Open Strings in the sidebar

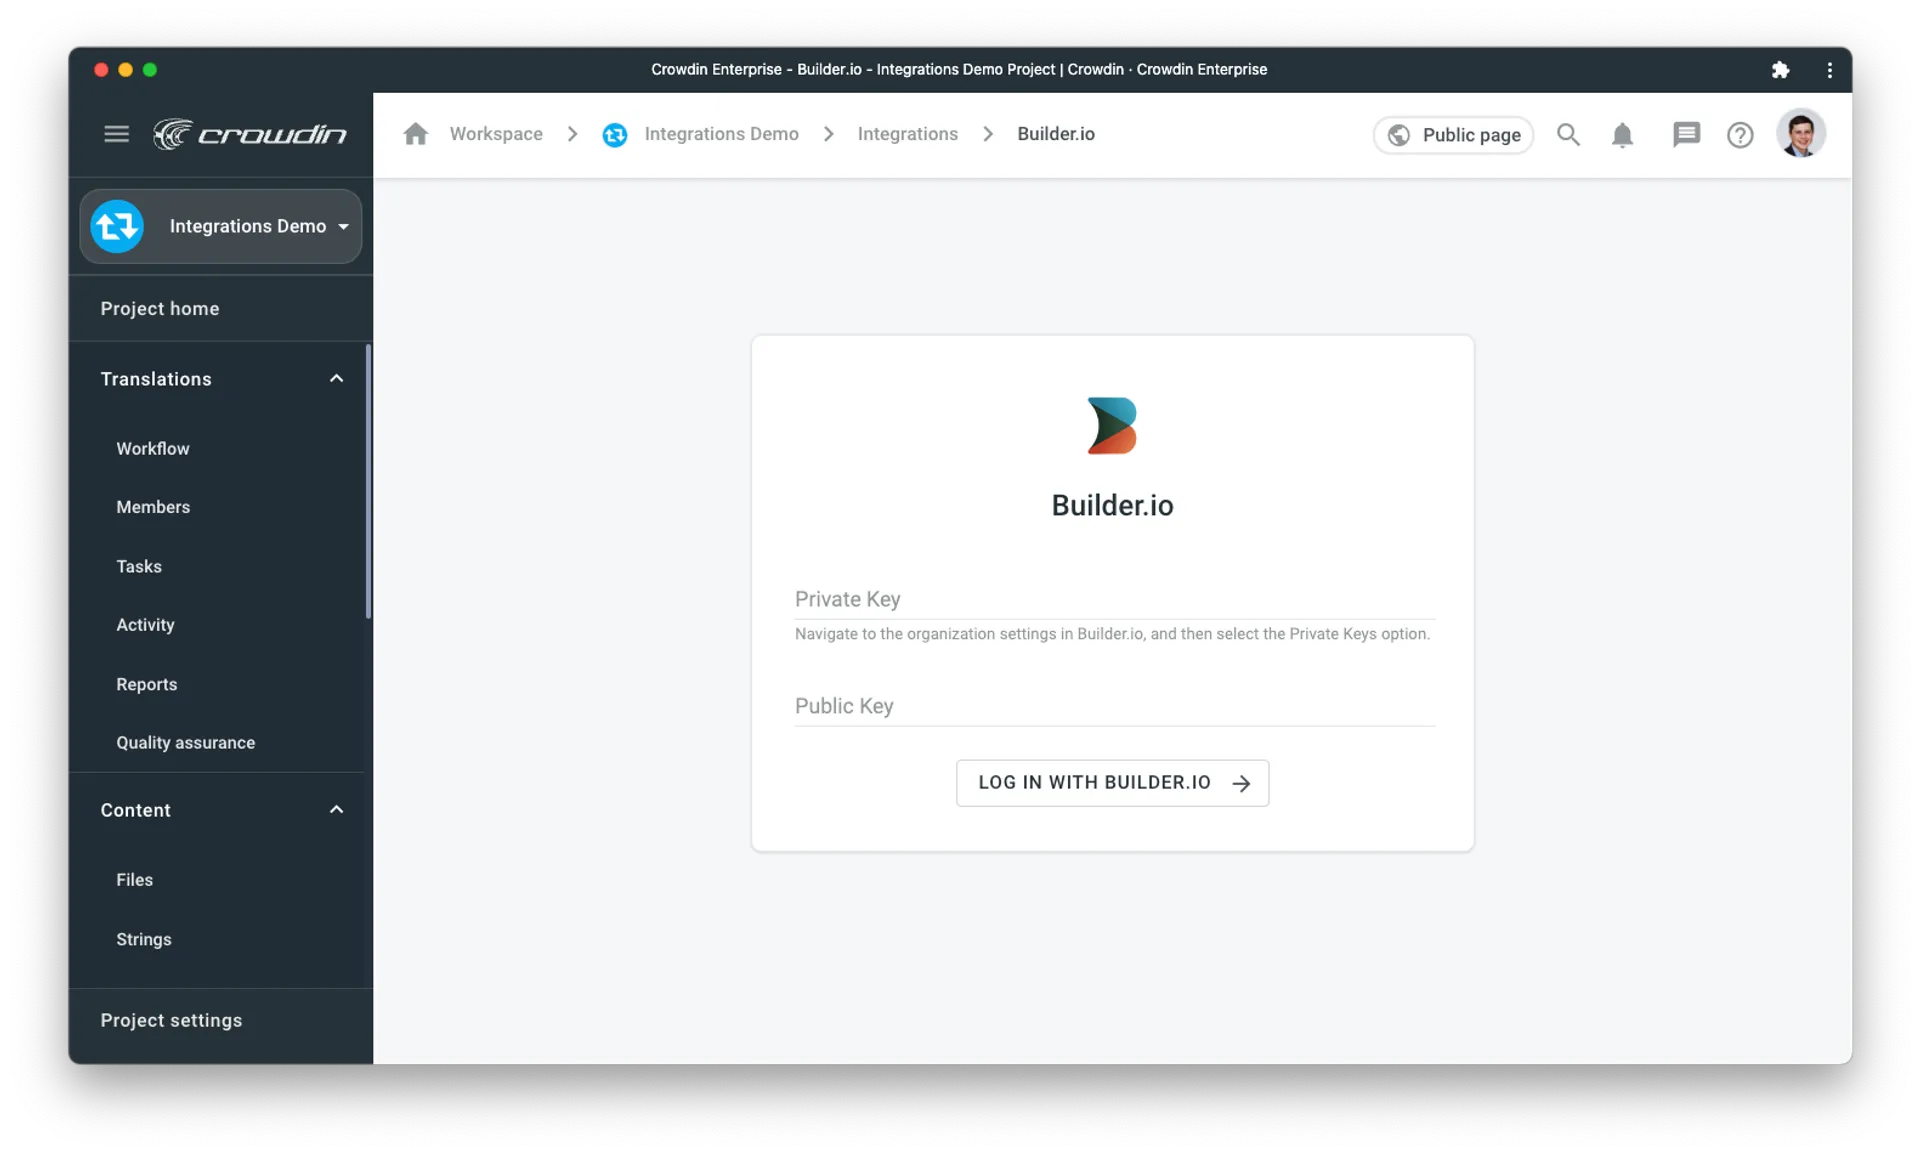pos(144,939)
